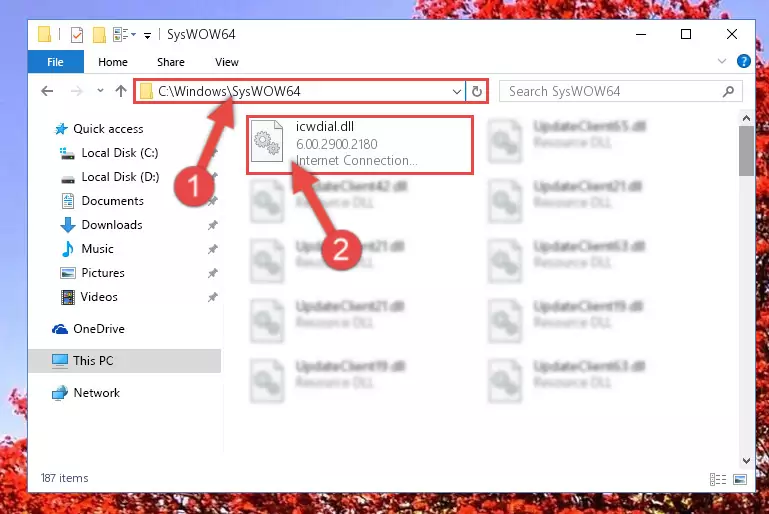Image resolution: width=769 pixels, height=514 pixels.
Task: Open Downloads in the sidebar
Action: (112, 225)
